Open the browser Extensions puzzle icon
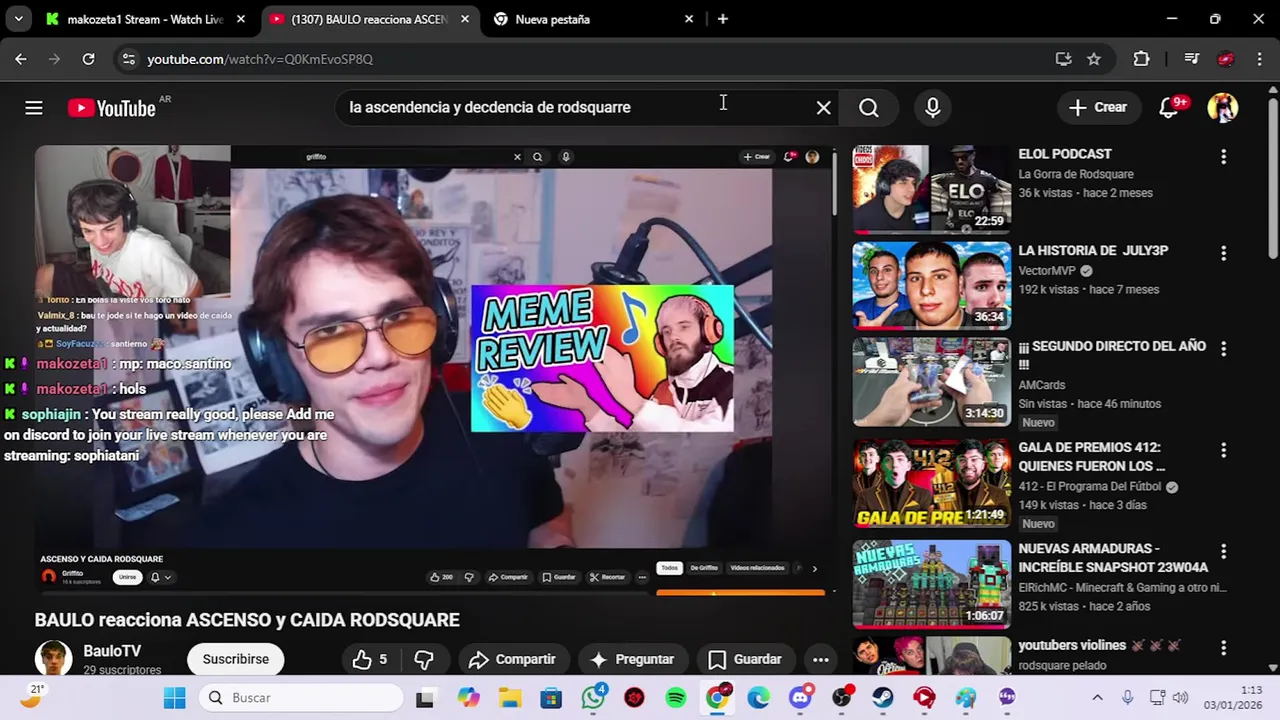This screenshot has height=720, width=1280. [1141, 59]
